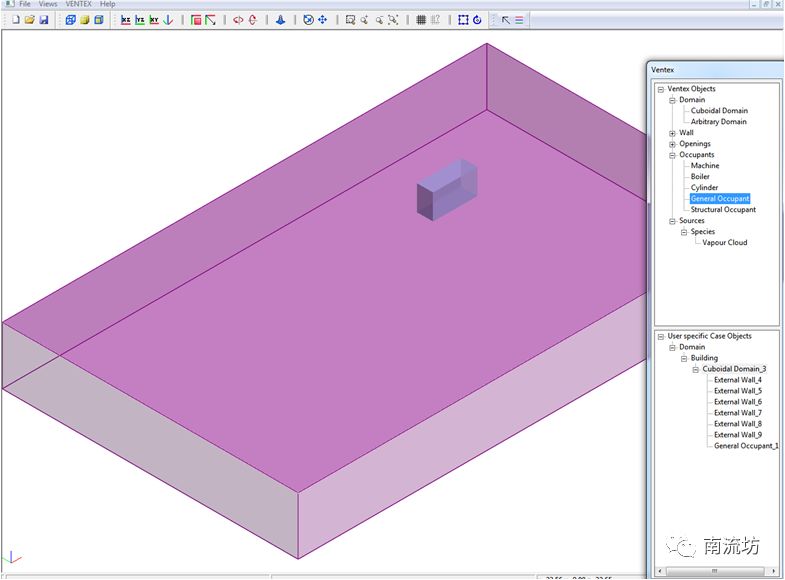Screen dimensions: 785x580
Task: Select the pan move arrows tool
Action: tap(322, 20)
